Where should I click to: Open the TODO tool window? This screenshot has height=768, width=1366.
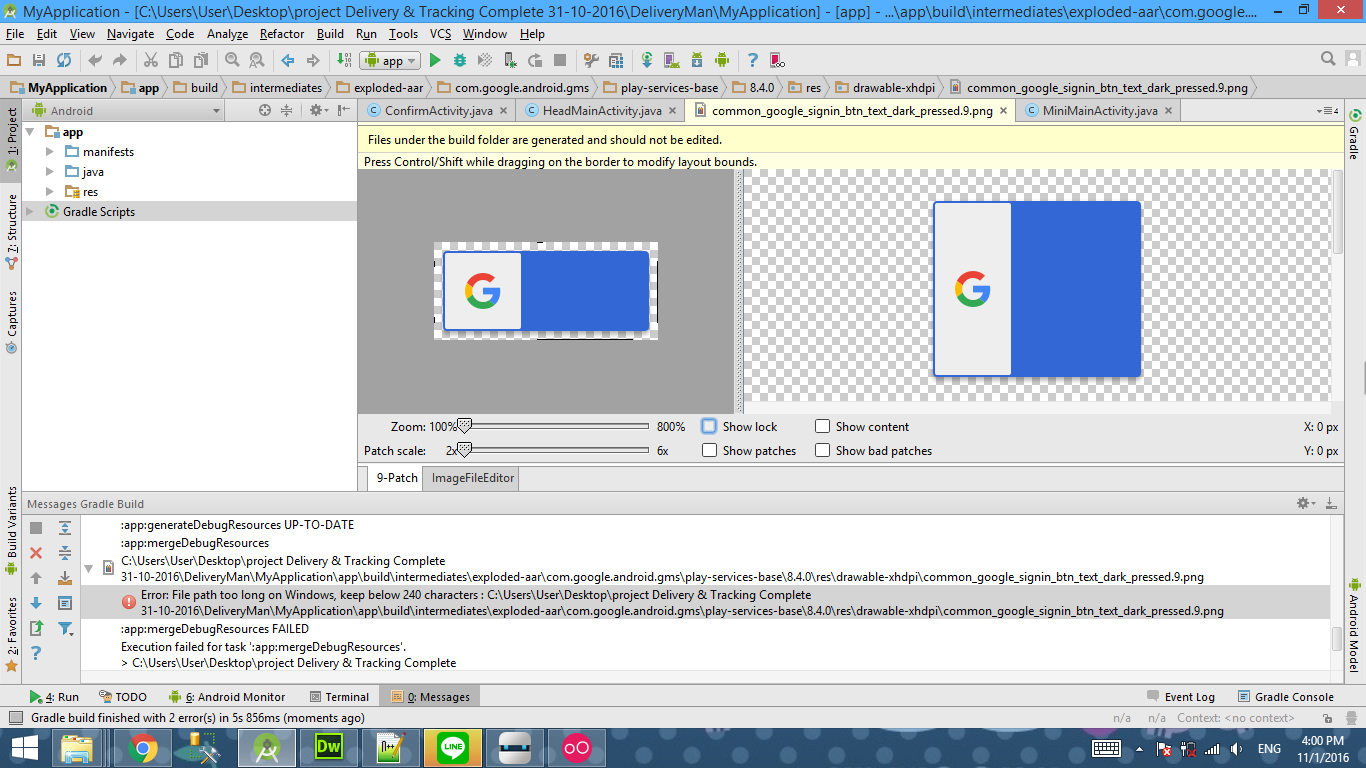point(124,697)
